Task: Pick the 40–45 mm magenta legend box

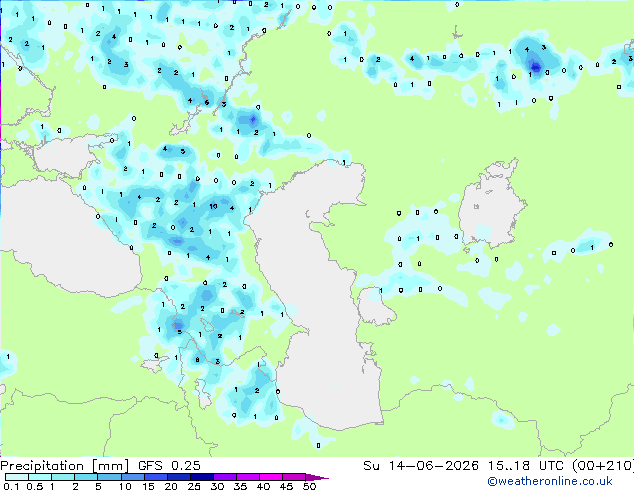Action: [271, 477]
